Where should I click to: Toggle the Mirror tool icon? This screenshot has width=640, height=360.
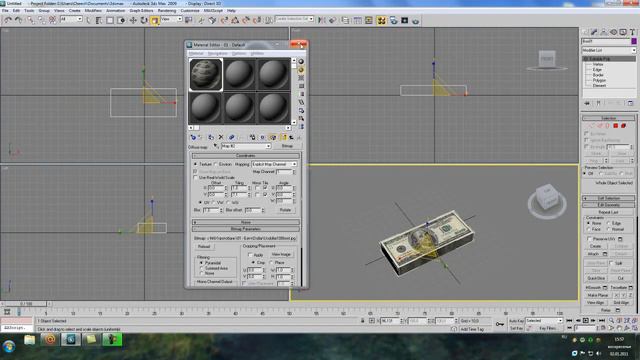pyautogui.click(x=322, y=20)
